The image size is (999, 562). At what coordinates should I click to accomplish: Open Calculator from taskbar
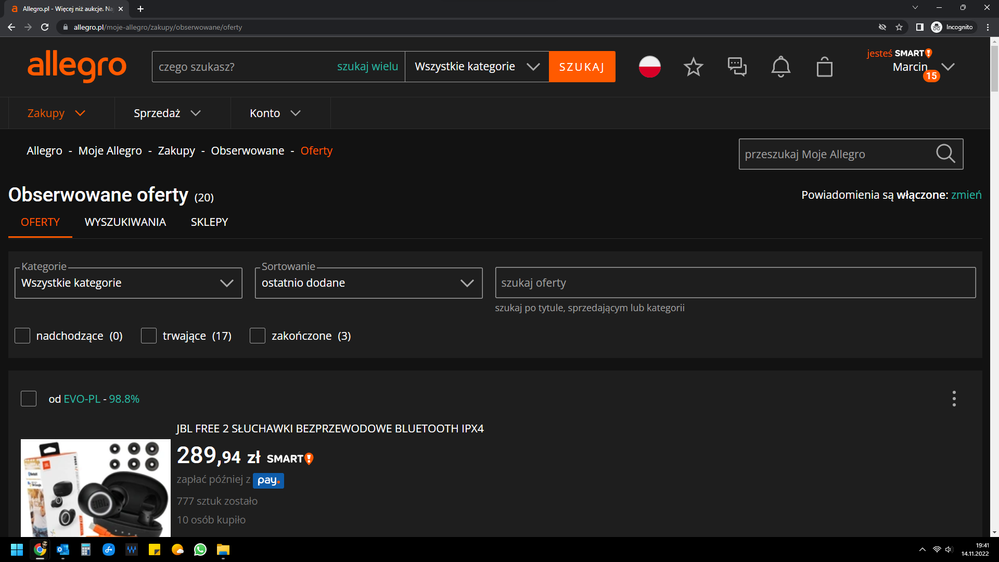(x=85, y=549)
